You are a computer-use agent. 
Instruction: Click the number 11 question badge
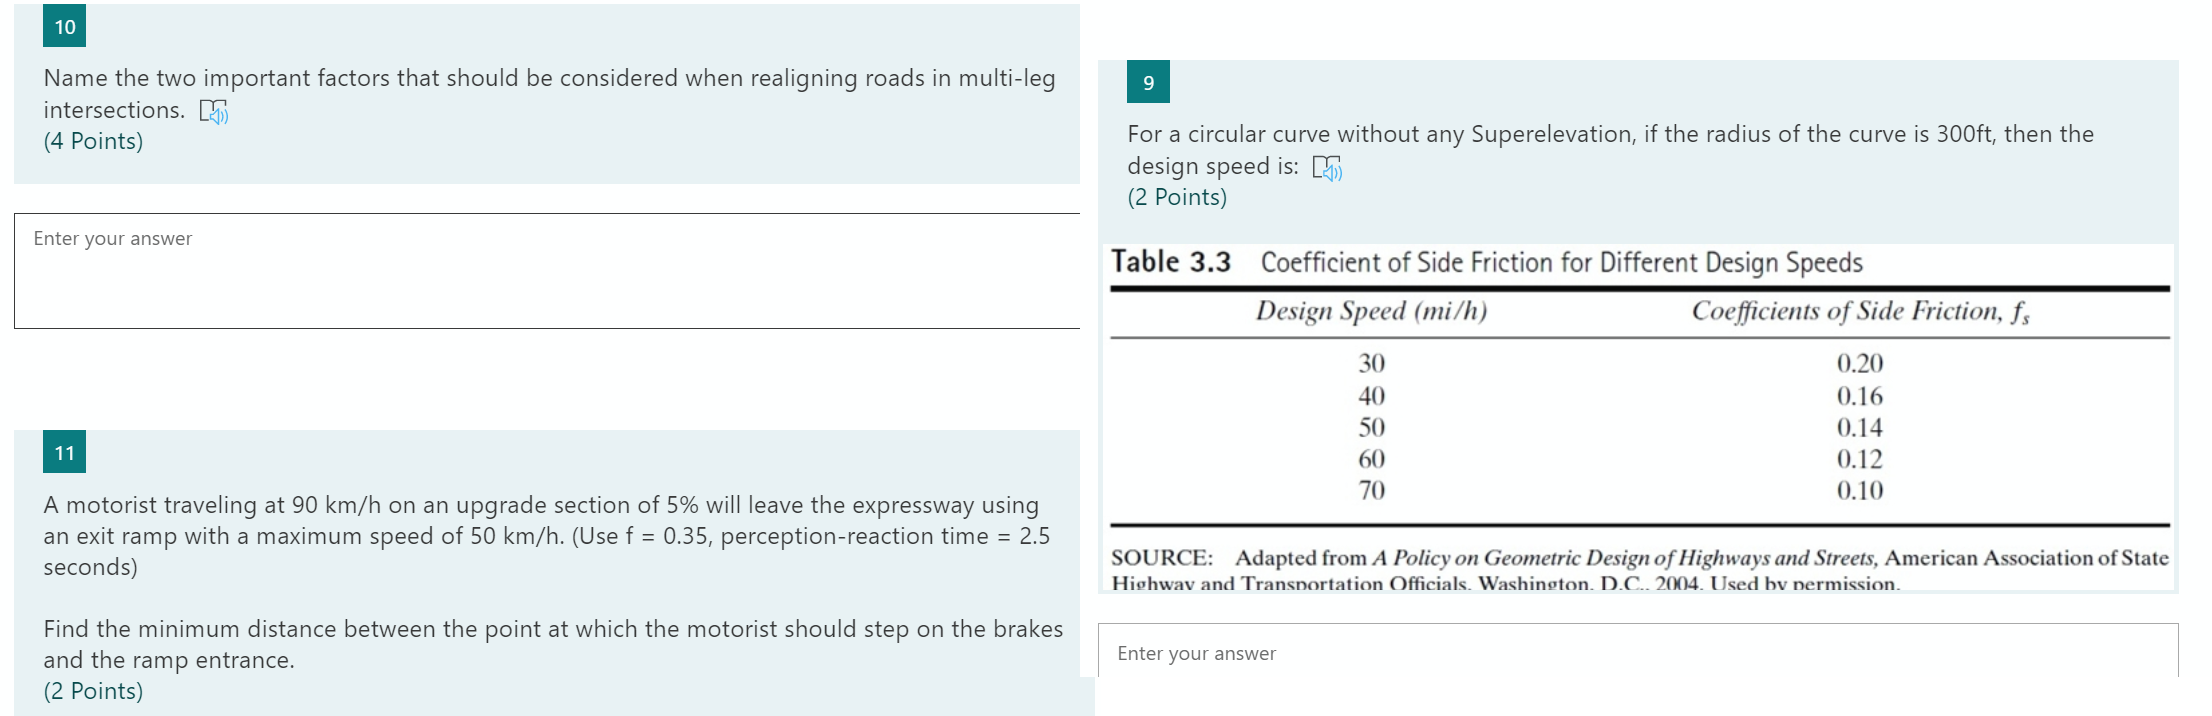[x=65, y=452]
